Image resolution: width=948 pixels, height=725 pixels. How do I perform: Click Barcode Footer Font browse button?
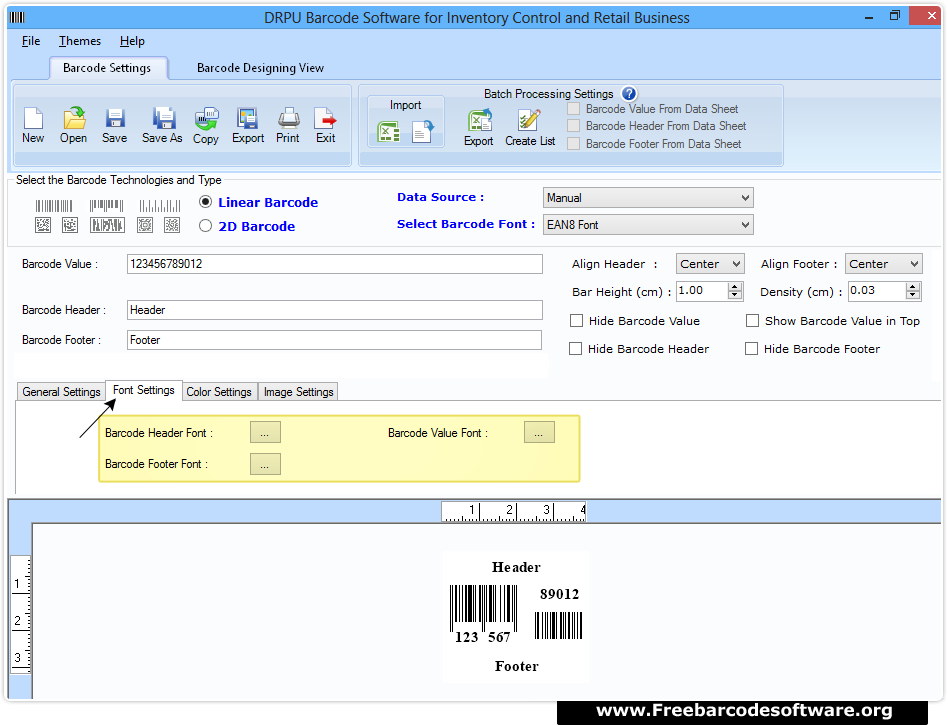tap(265, 464)
